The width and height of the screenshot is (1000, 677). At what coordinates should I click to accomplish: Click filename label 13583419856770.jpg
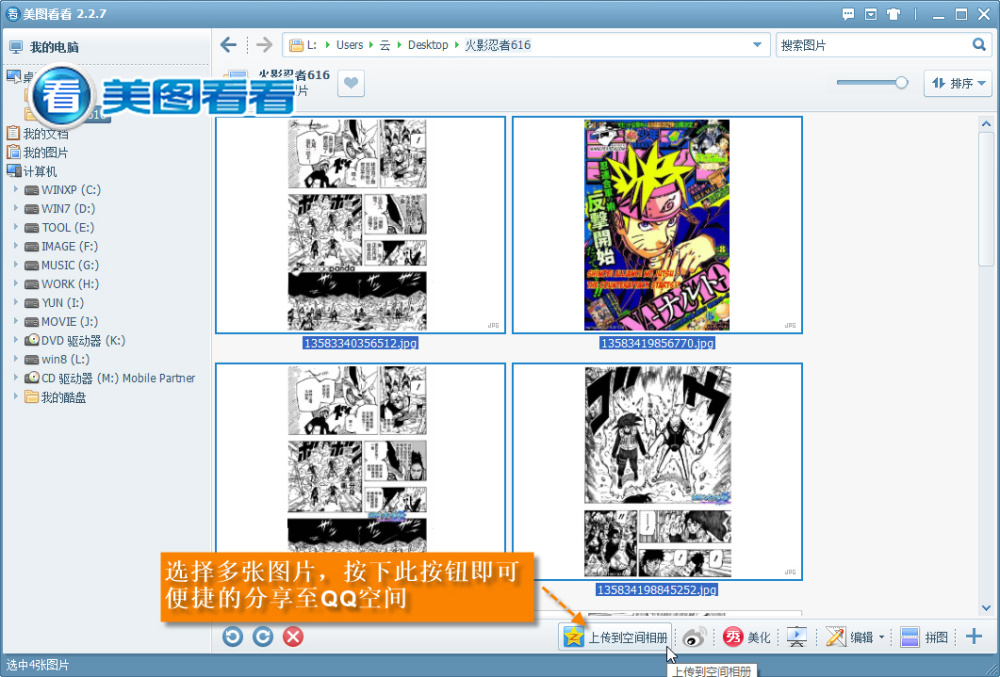658,343
